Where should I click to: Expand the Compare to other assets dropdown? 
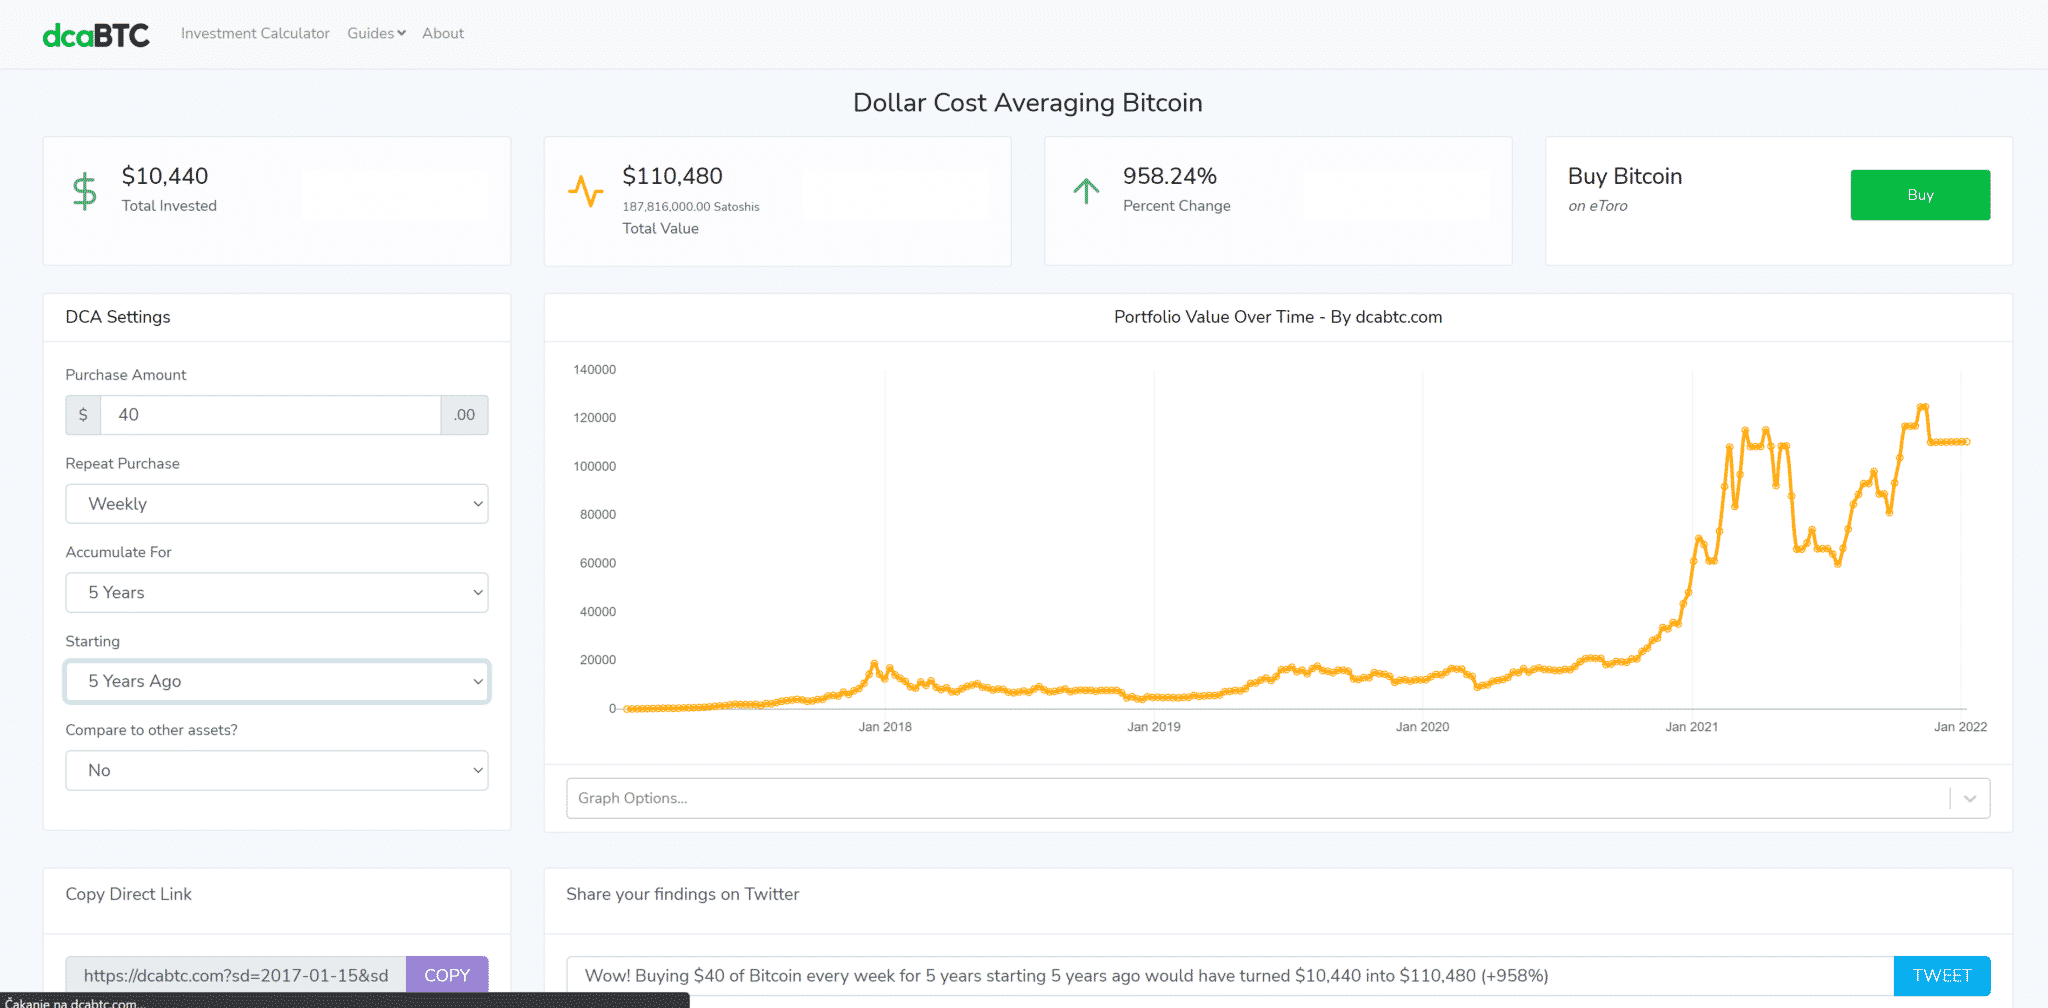coord(277,771)
